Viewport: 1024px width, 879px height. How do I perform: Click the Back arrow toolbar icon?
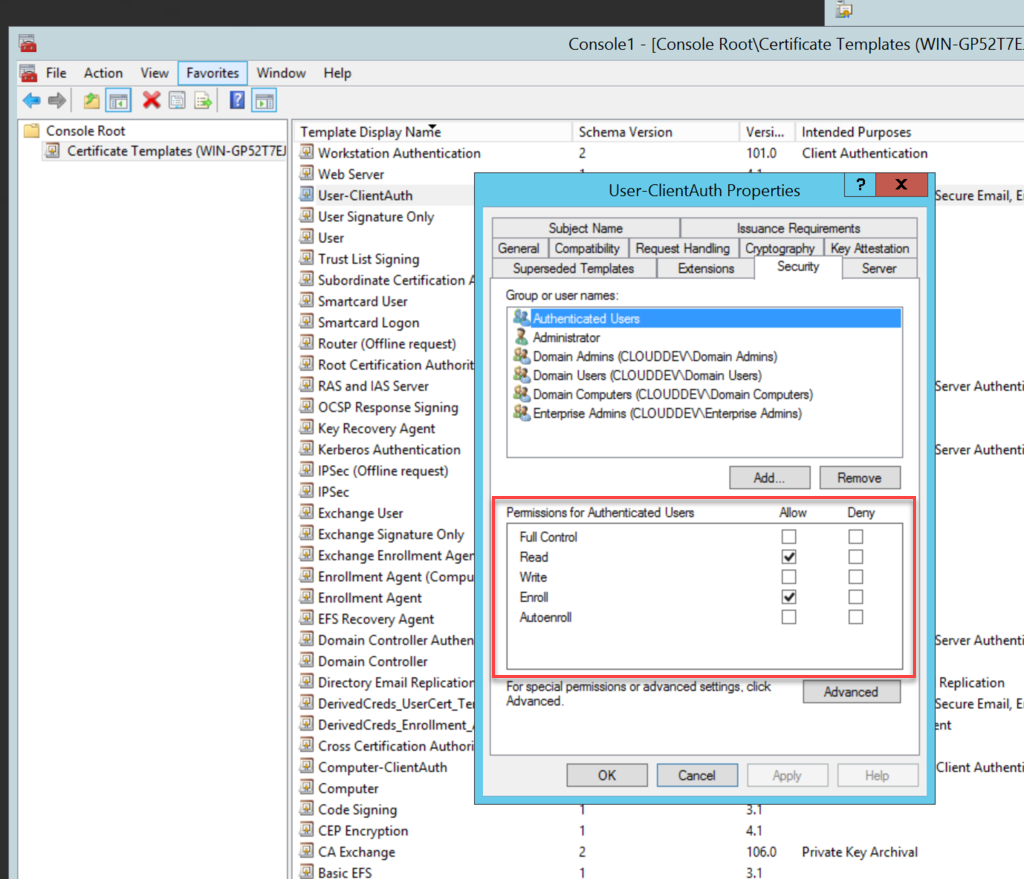tap(31, 100)
